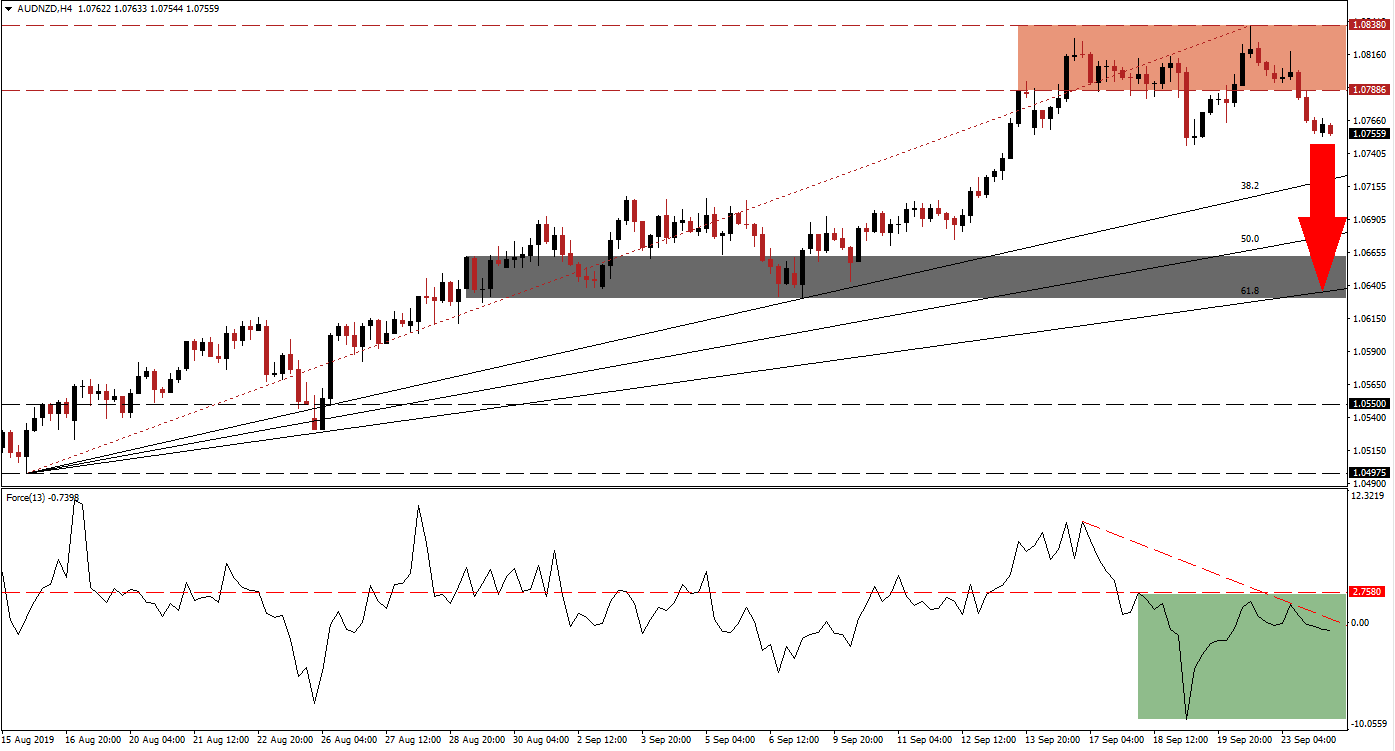This screenshot has height=751, width=1395.
Task: Click the green rectangle in Force panel
Action: [x=1241, y=656]
